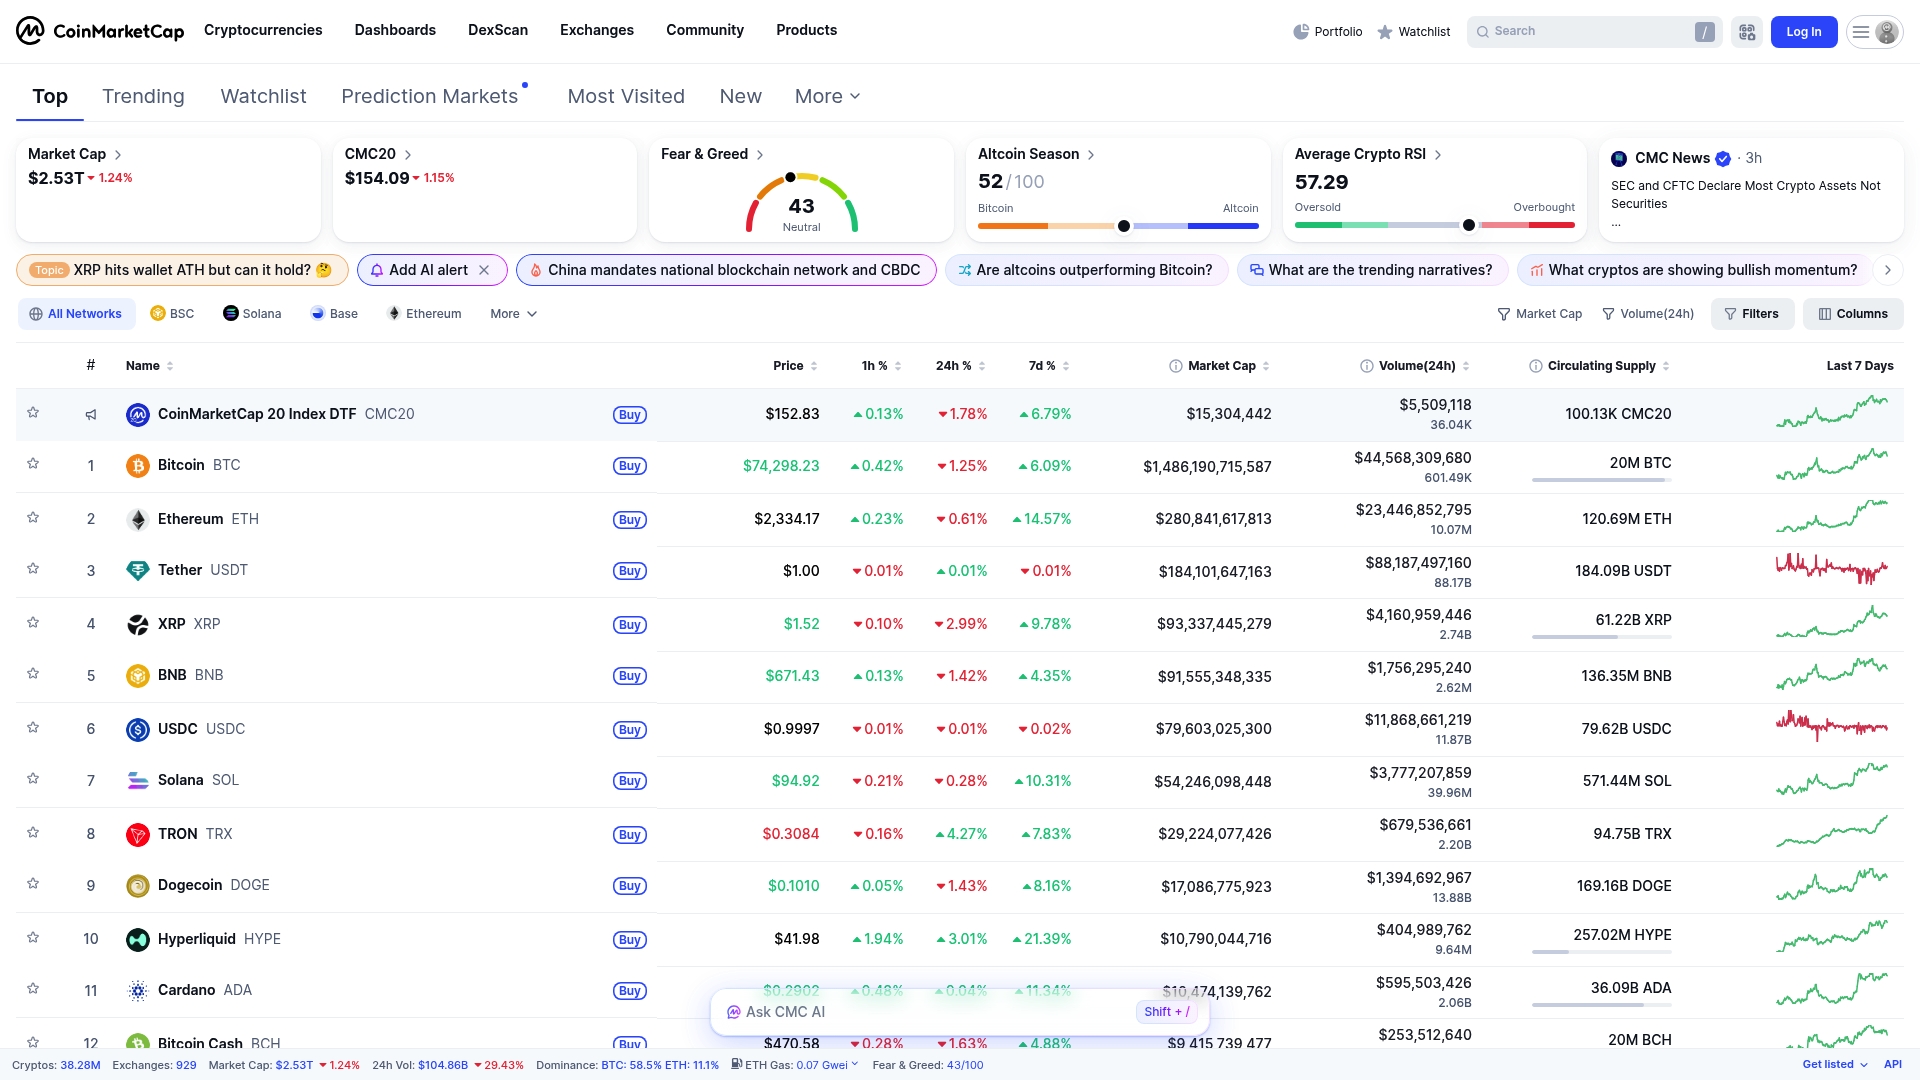Image resolution: width=1920 pixels, height=1080 pixels.
Task: Open the Exchanges menu item
Action: click(596, 30)
